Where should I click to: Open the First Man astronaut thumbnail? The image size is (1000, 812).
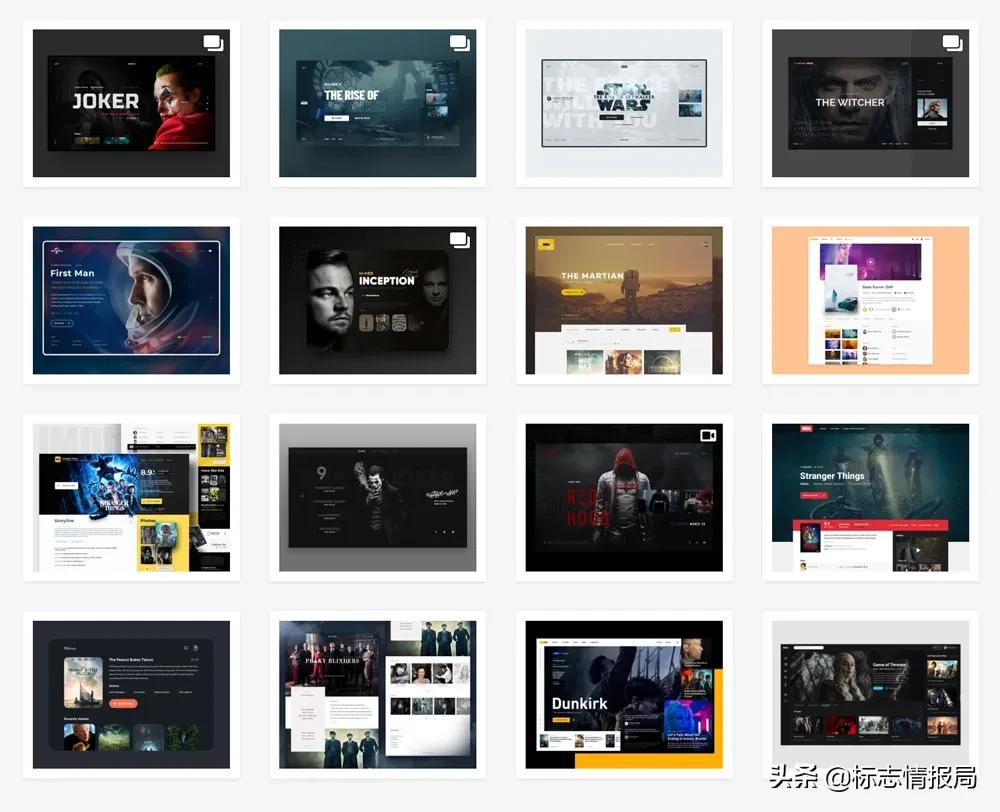131,300
